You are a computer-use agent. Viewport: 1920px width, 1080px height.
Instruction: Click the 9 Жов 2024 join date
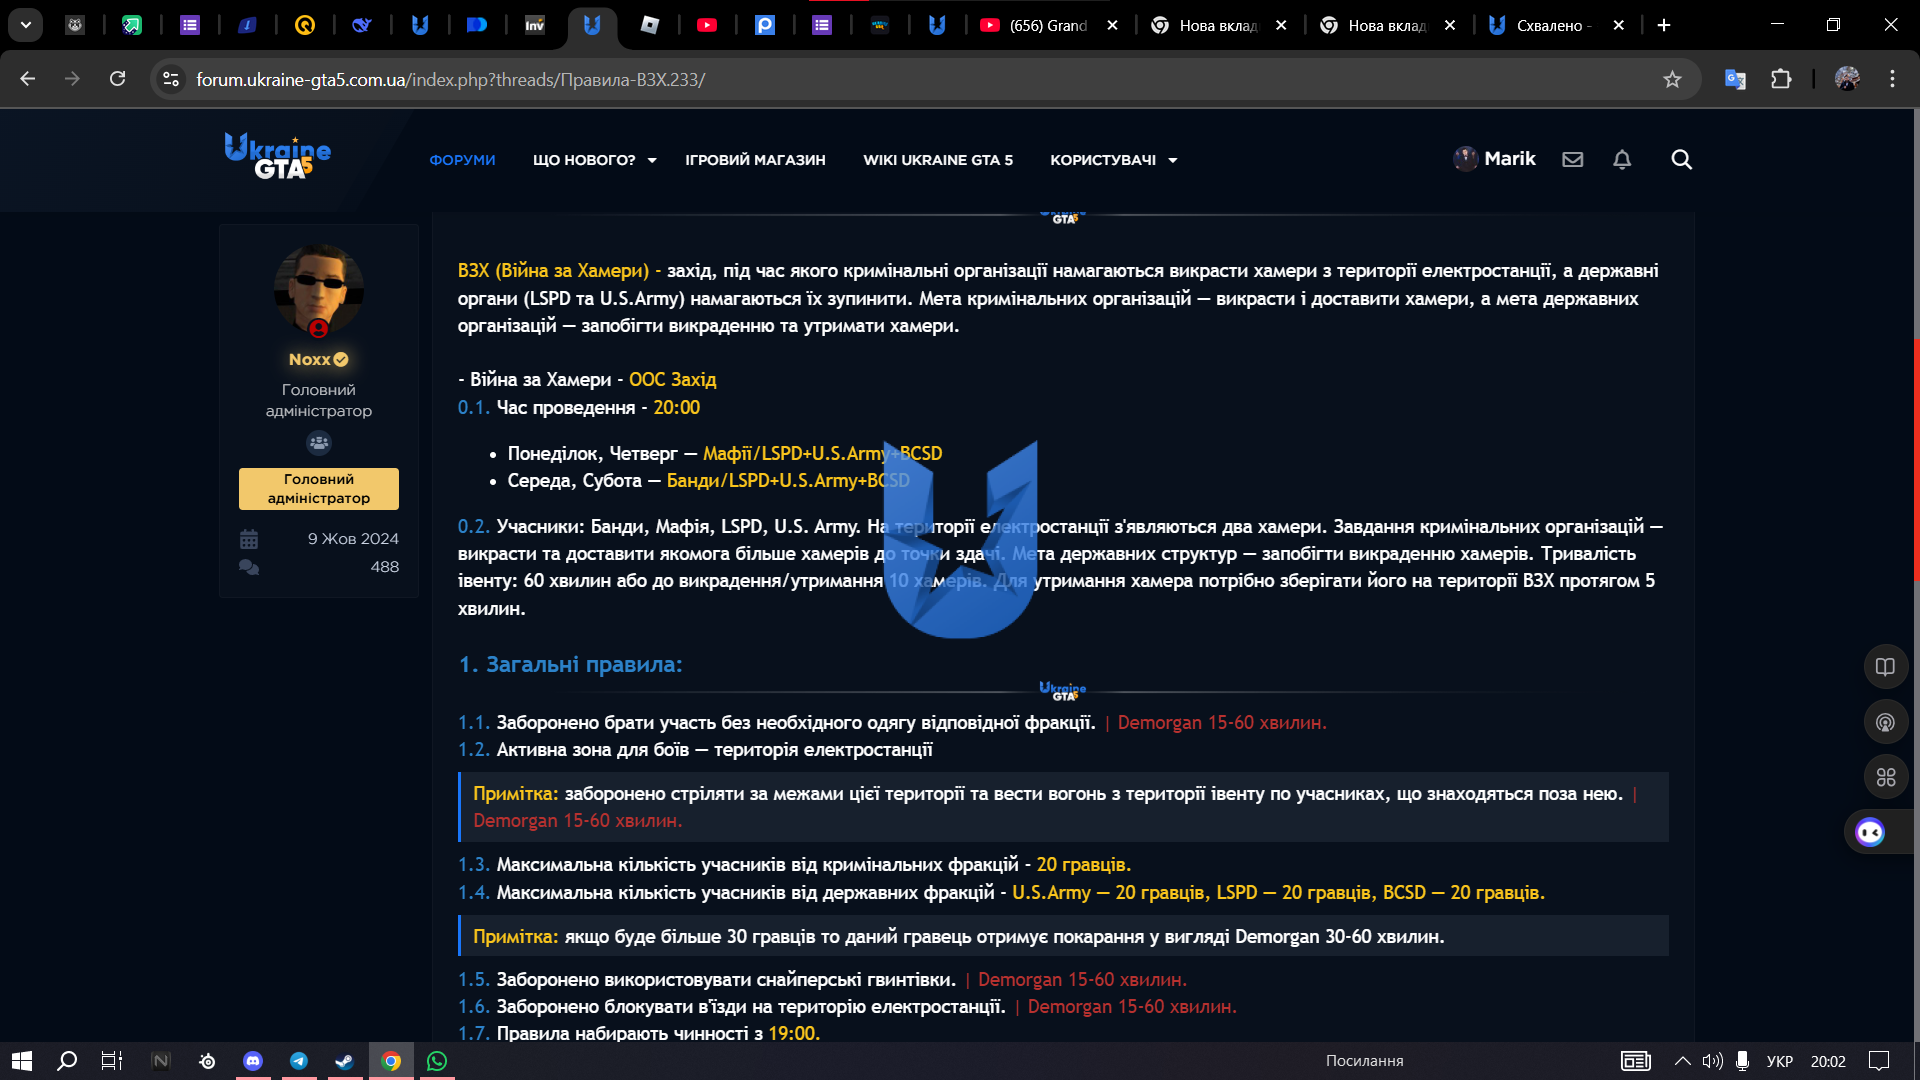pos(353,538)
